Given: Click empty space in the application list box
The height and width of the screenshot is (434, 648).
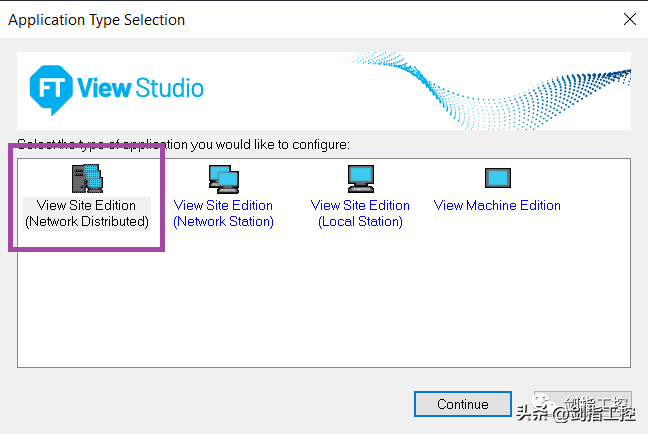Looking at the screenshot, I should [x=330, y=300].
